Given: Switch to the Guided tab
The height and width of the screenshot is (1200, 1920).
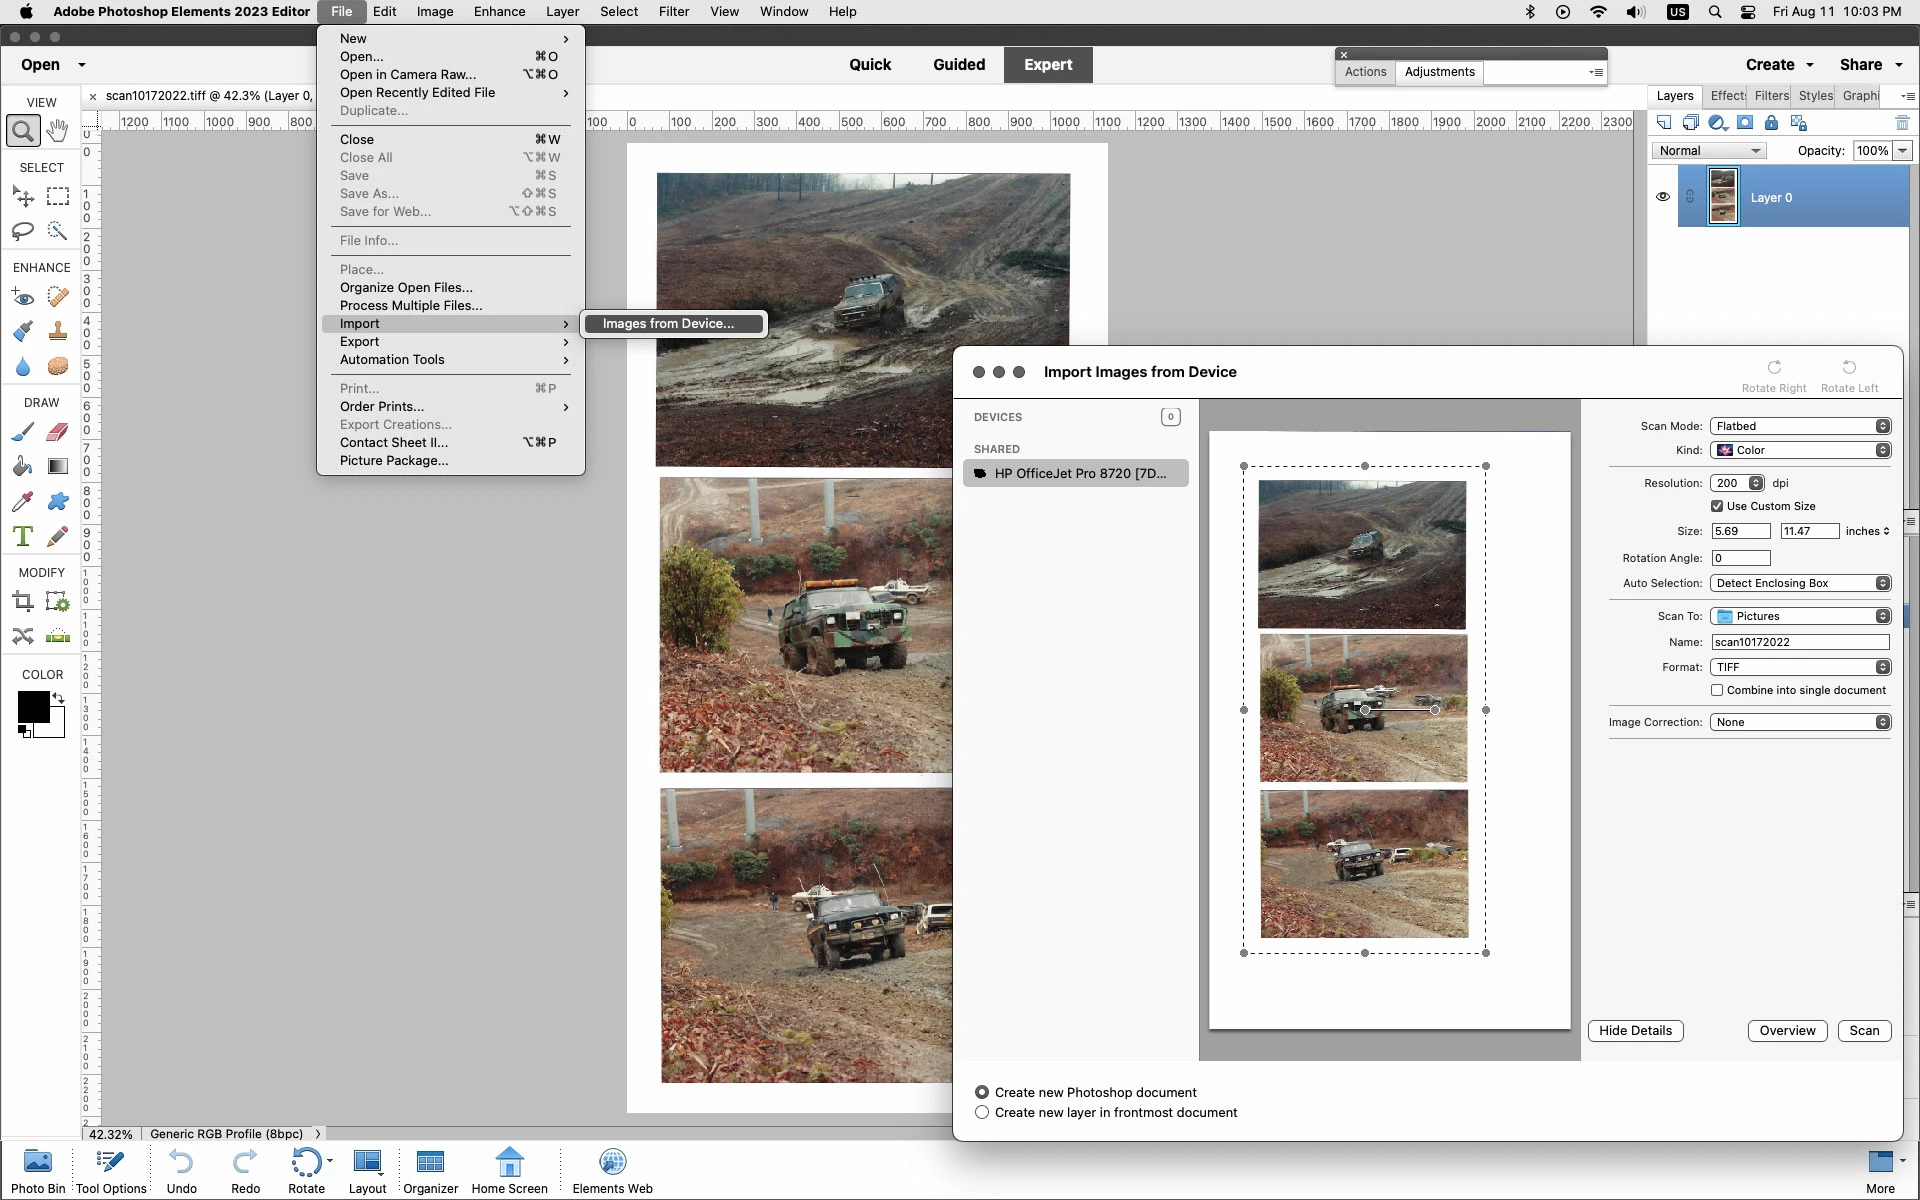Looking at the screenshot, I should tap(958, 64).
